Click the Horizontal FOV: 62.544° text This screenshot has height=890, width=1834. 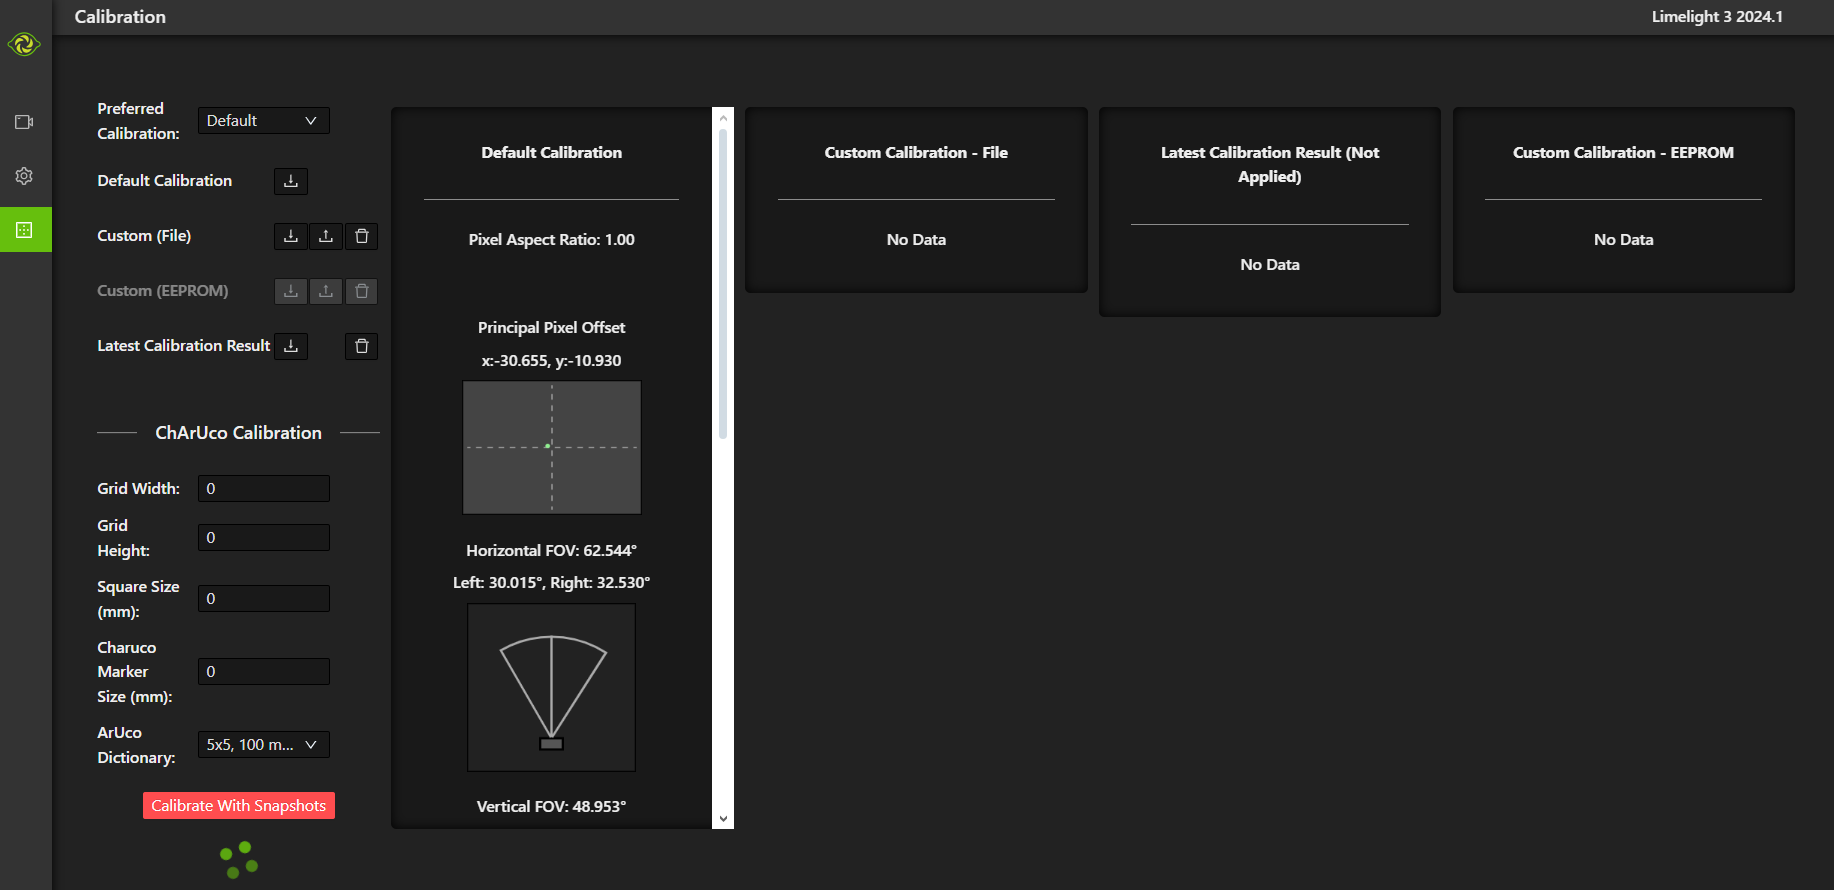pyautogui.click(x=552, y=551)
